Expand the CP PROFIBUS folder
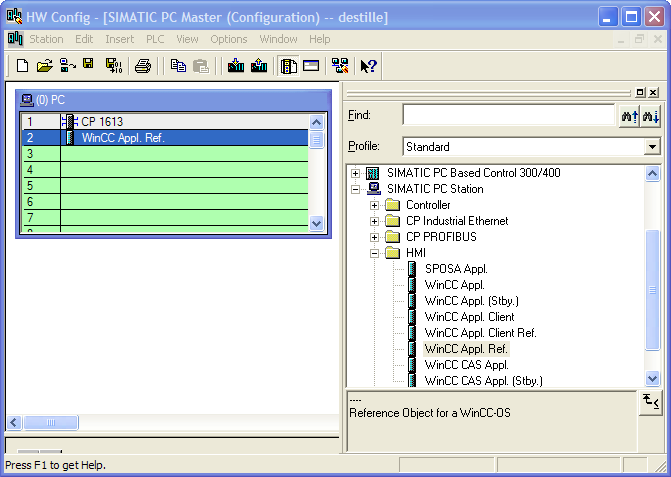 (x=374, y=237)
